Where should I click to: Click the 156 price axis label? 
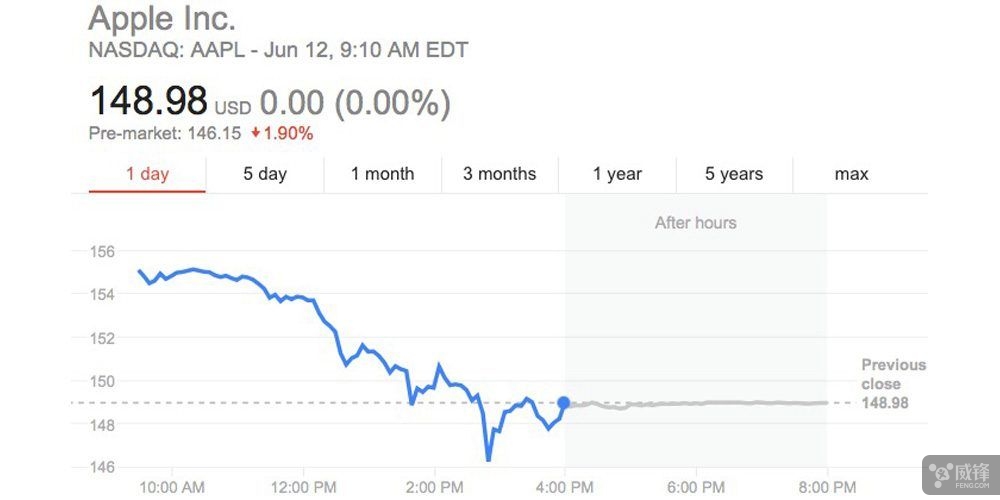click(103, 251)
